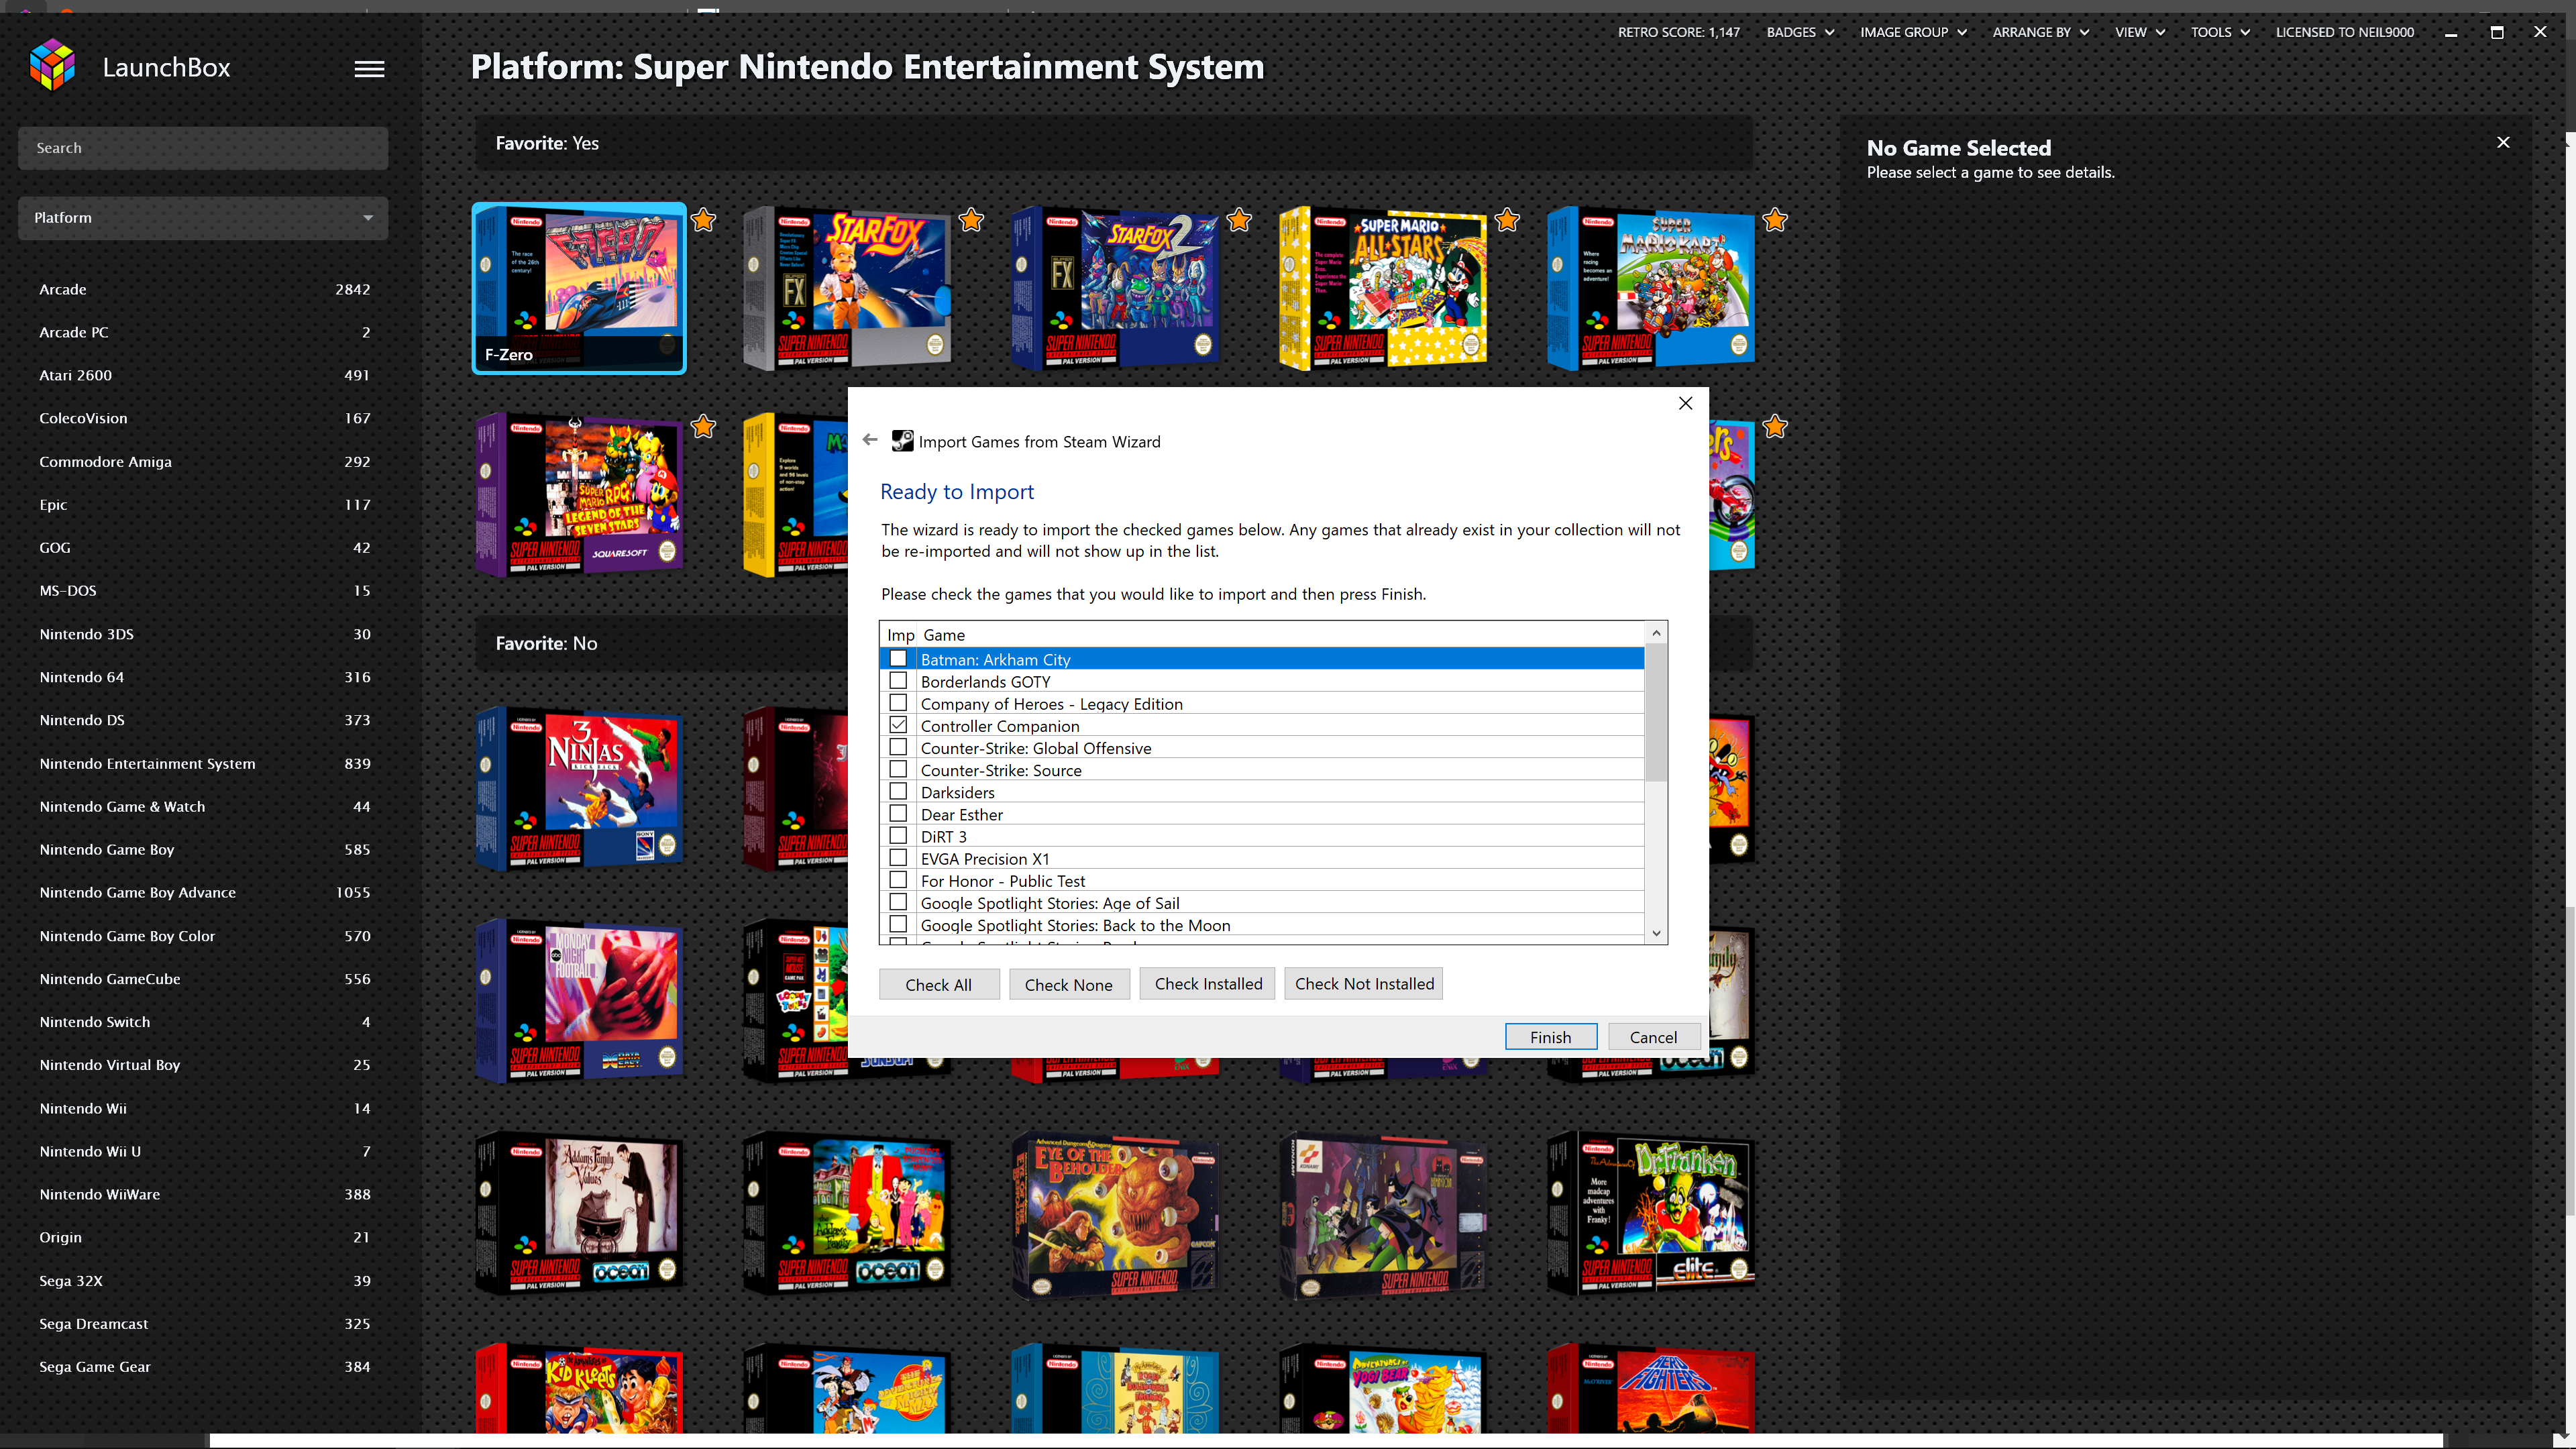Screen dimensions: 2576x1449
Task: Check the Dear Esther checkbox
Action: (x=898, y=813)
